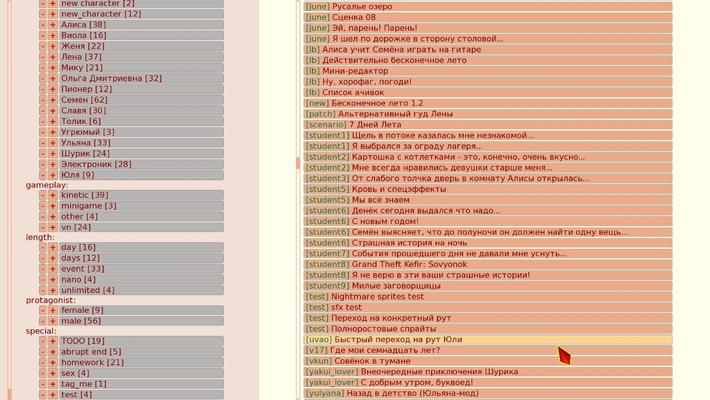The width and height of the screenshot is (710, 400).
Task: Click the plus icon beside TODO [19]
Action: pyautogui.click(x=53, y=341)
